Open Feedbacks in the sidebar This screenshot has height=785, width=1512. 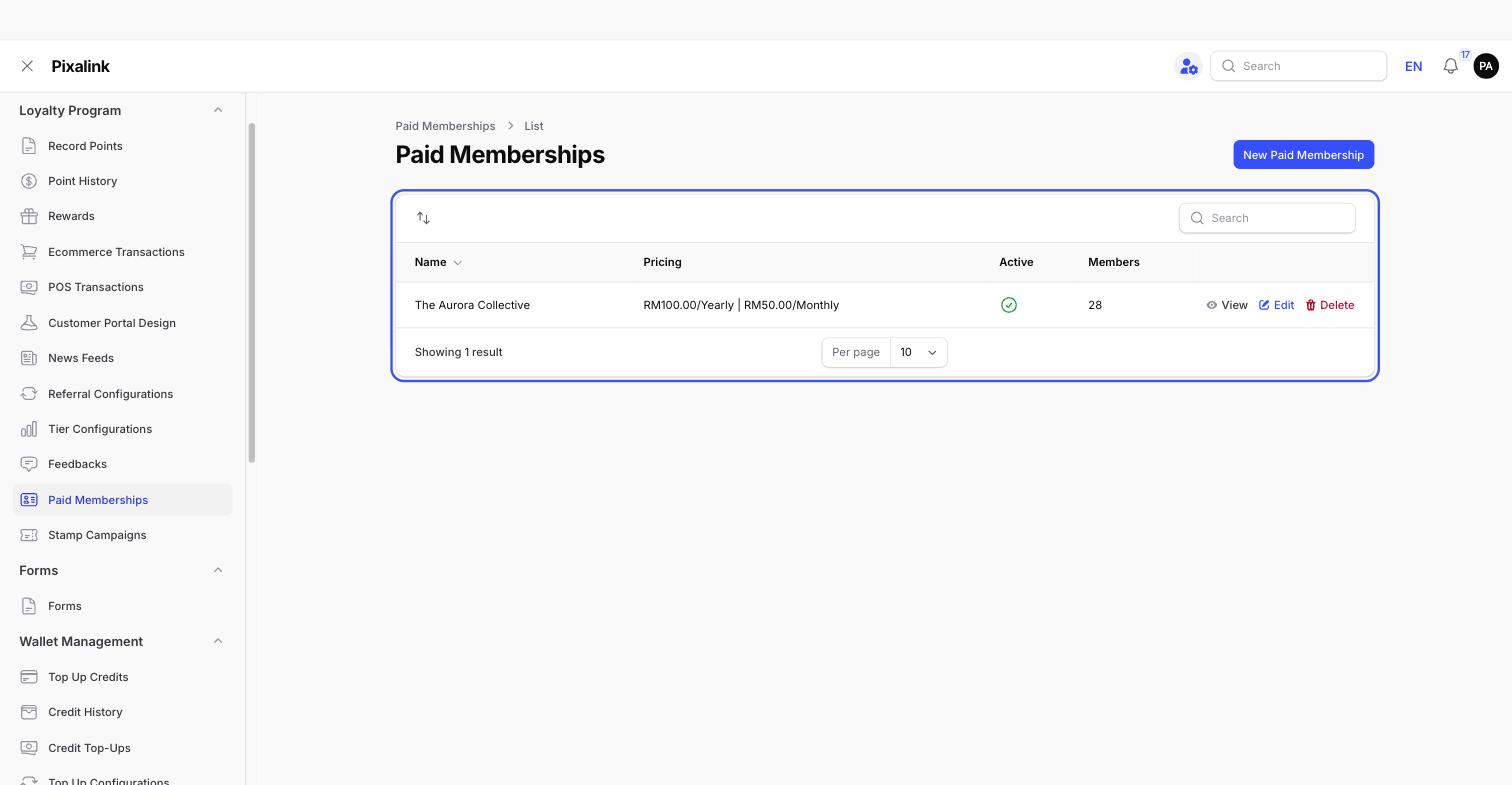123,464
